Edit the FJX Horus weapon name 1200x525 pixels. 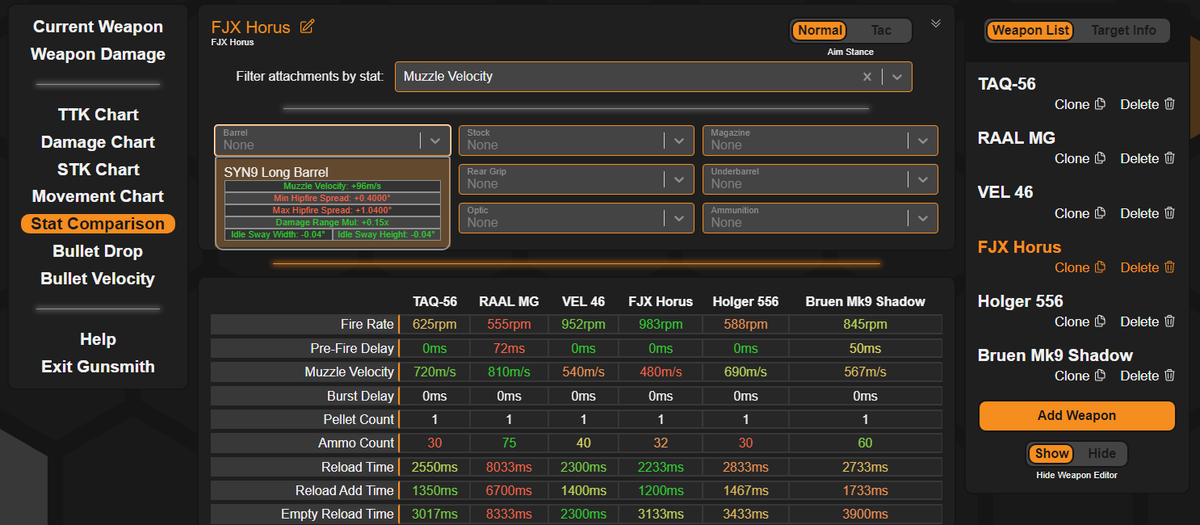tap(307, 26)
